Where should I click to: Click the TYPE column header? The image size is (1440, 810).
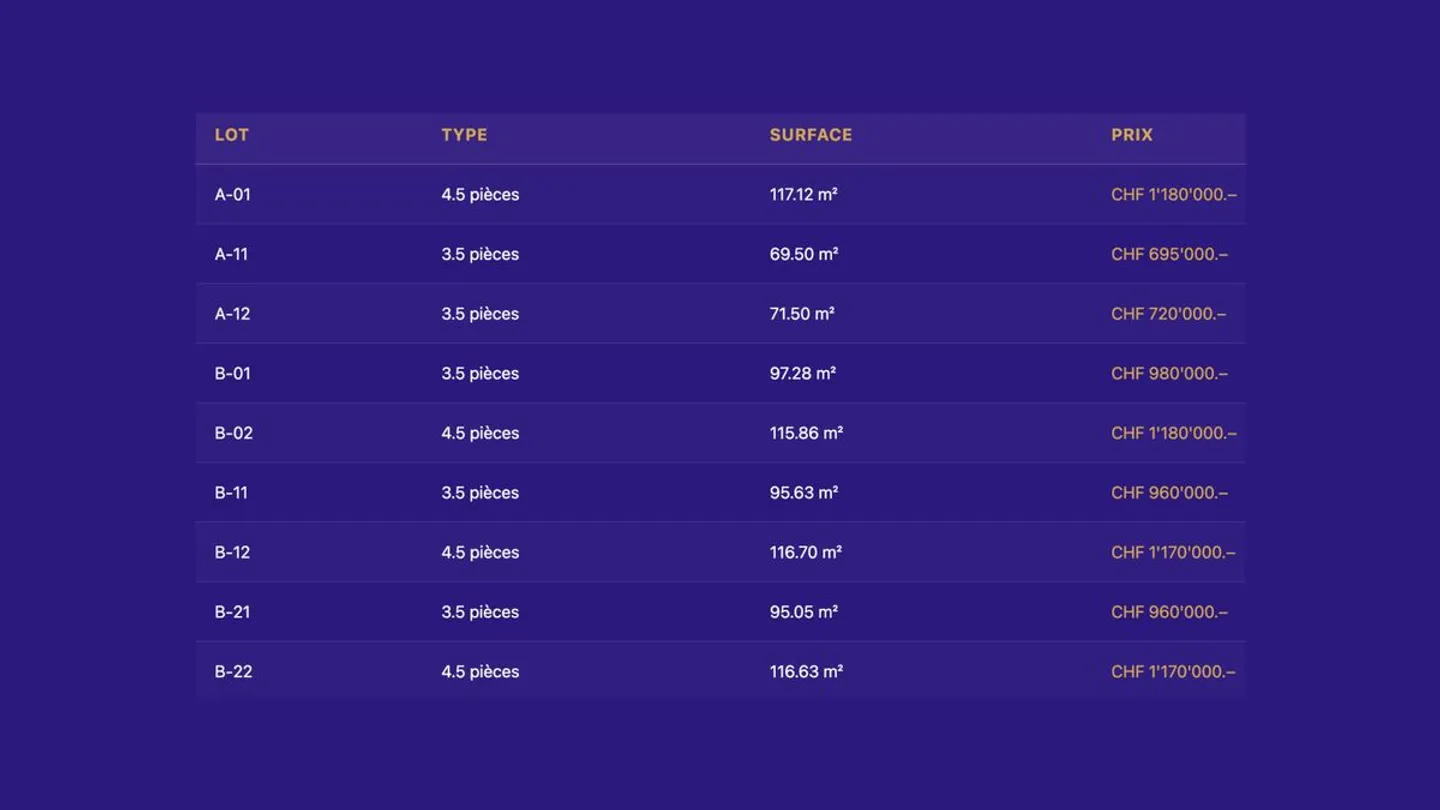pyautogui.click(x=464, y=135)
